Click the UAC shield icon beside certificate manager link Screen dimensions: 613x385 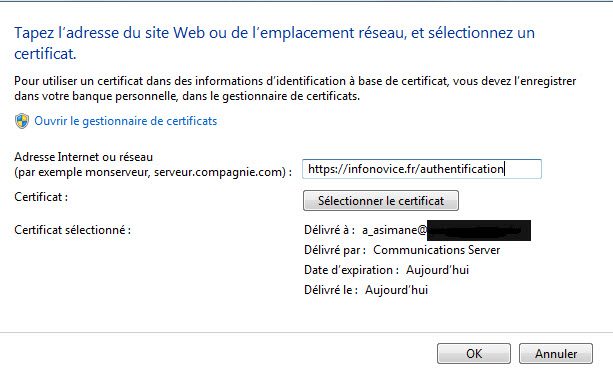point(22,121)
